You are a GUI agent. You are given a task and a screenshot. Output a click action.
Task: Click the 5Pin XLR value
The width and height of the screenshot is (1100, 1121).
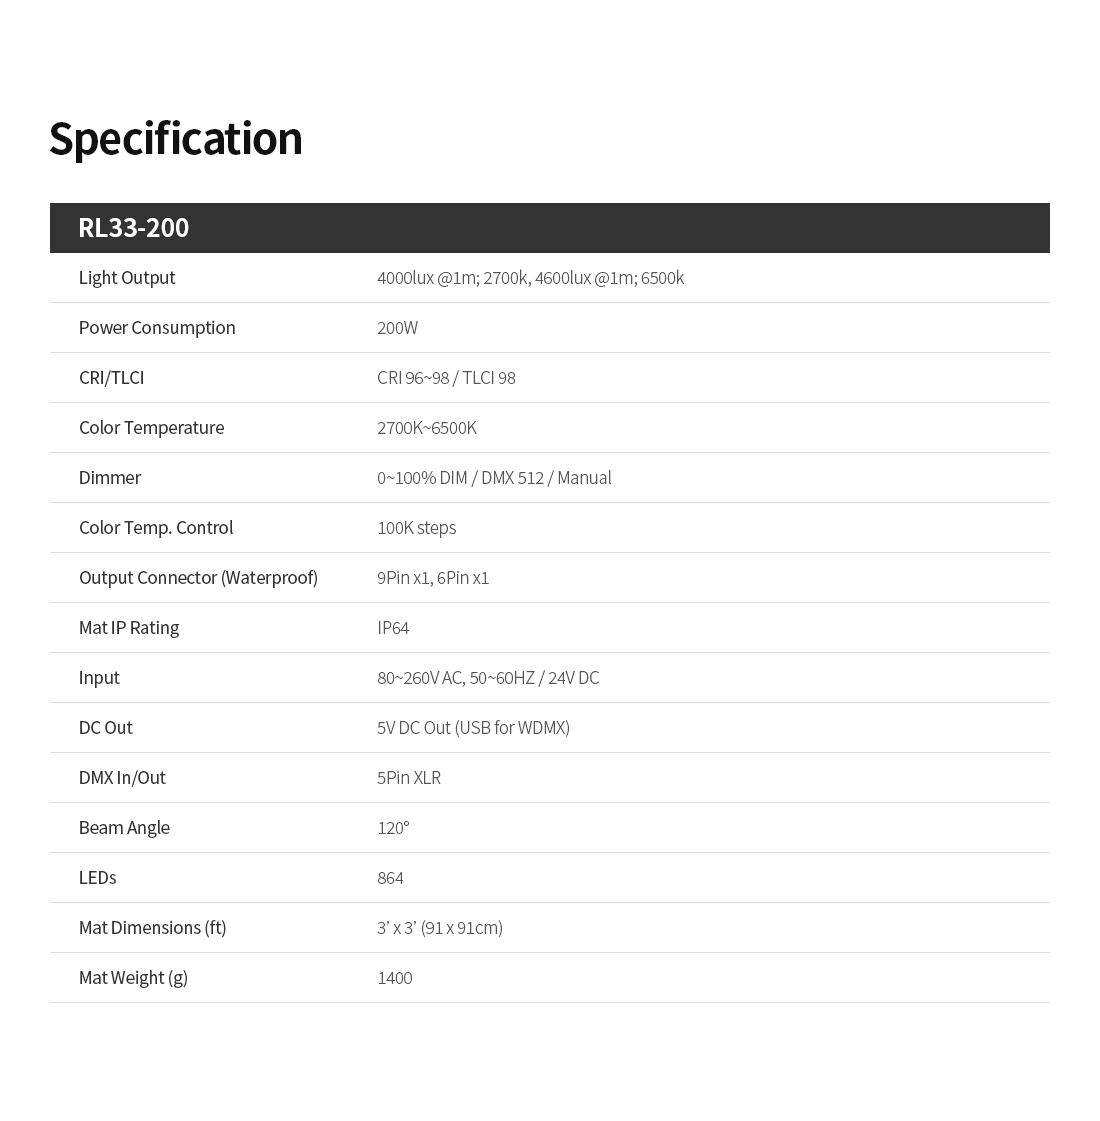(x=409, y=779)
